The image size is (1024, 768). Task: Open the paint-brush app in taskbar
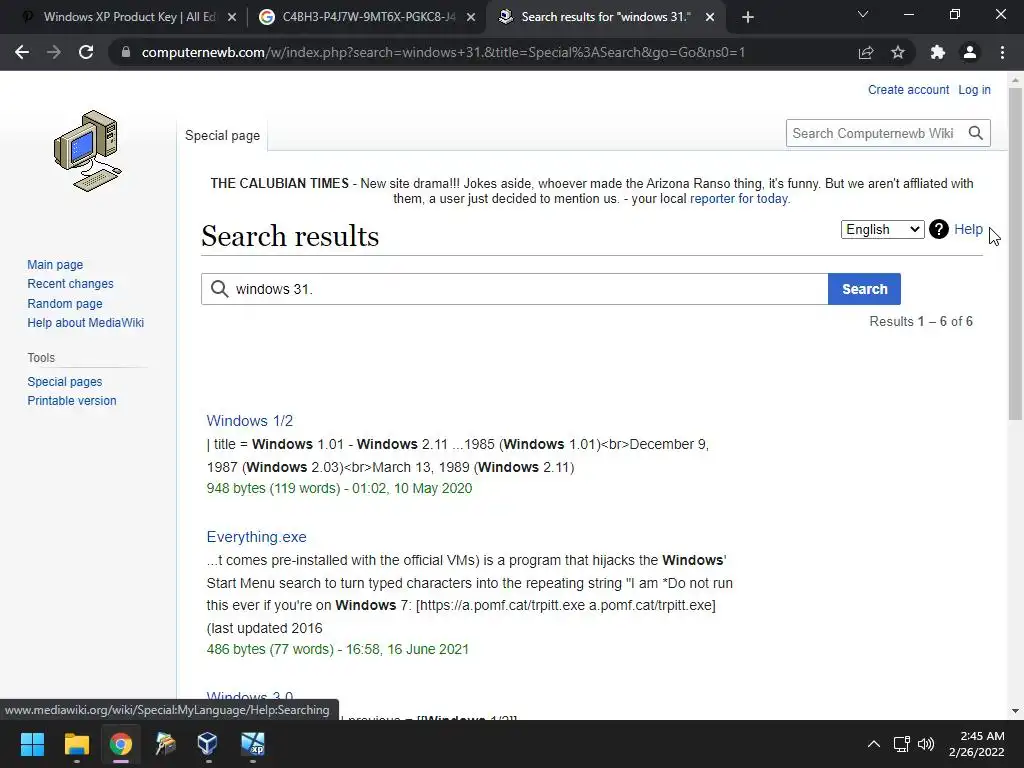coord(165,744)
